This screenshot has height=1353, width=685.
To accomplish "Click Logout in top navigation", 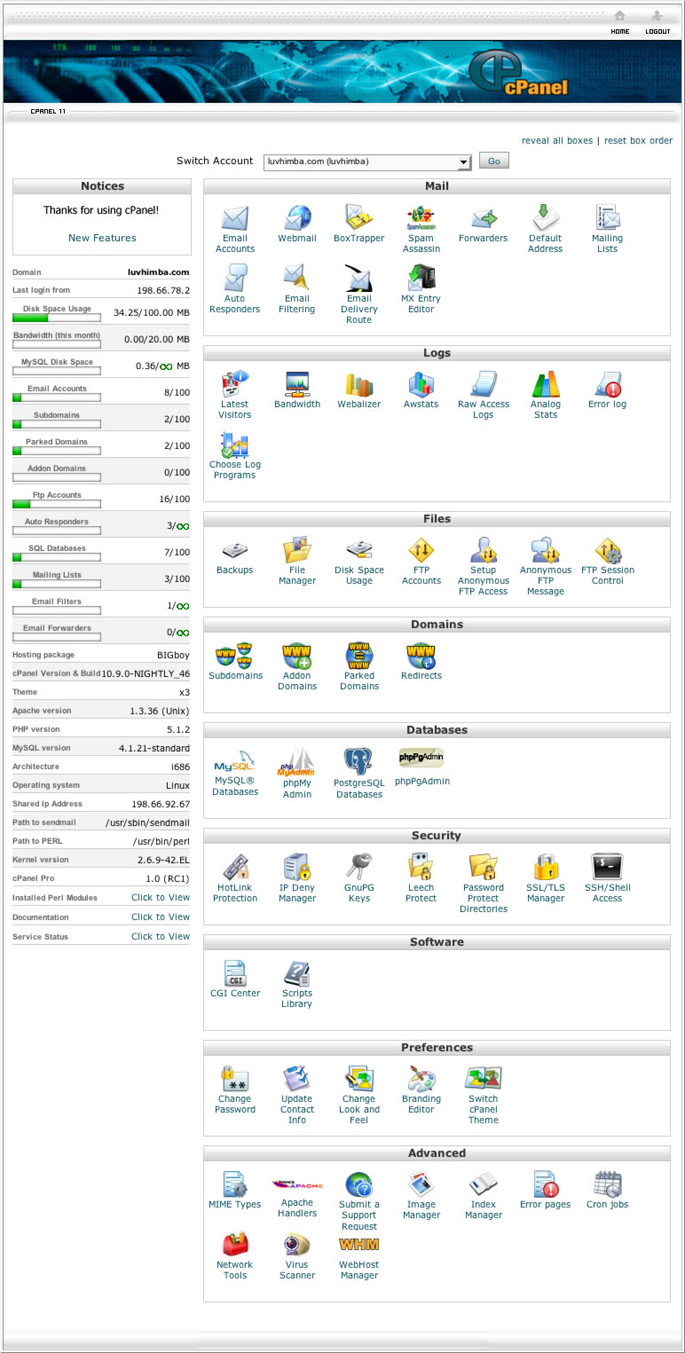I will click(x=657, y=22).
